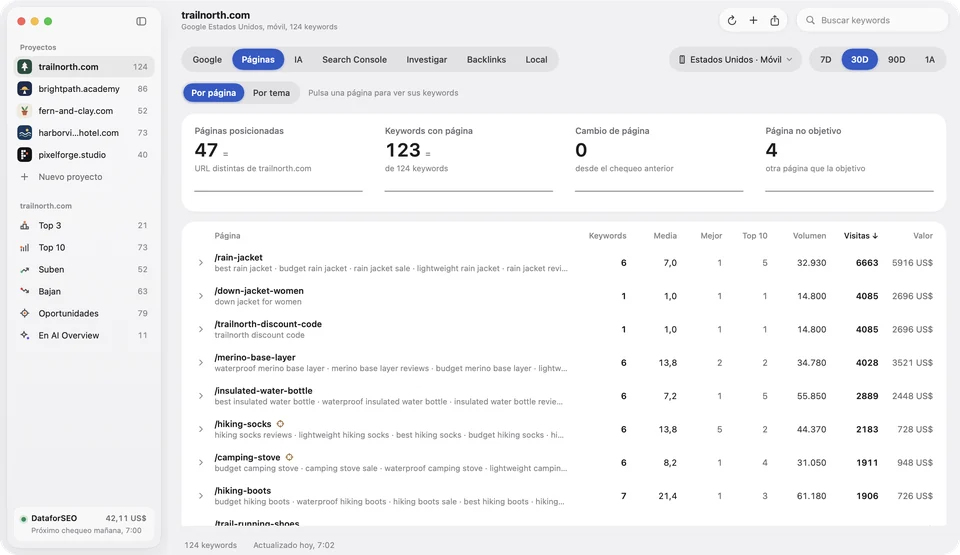
Task: Click the plus add keyword icon
Action: pos(753,20)
